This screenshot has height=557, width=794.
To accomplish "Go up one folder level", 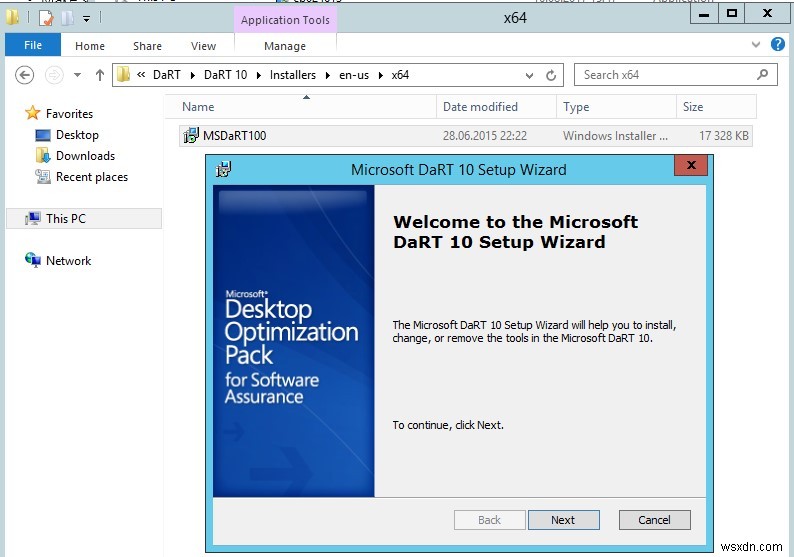I will tap(100, 75).
